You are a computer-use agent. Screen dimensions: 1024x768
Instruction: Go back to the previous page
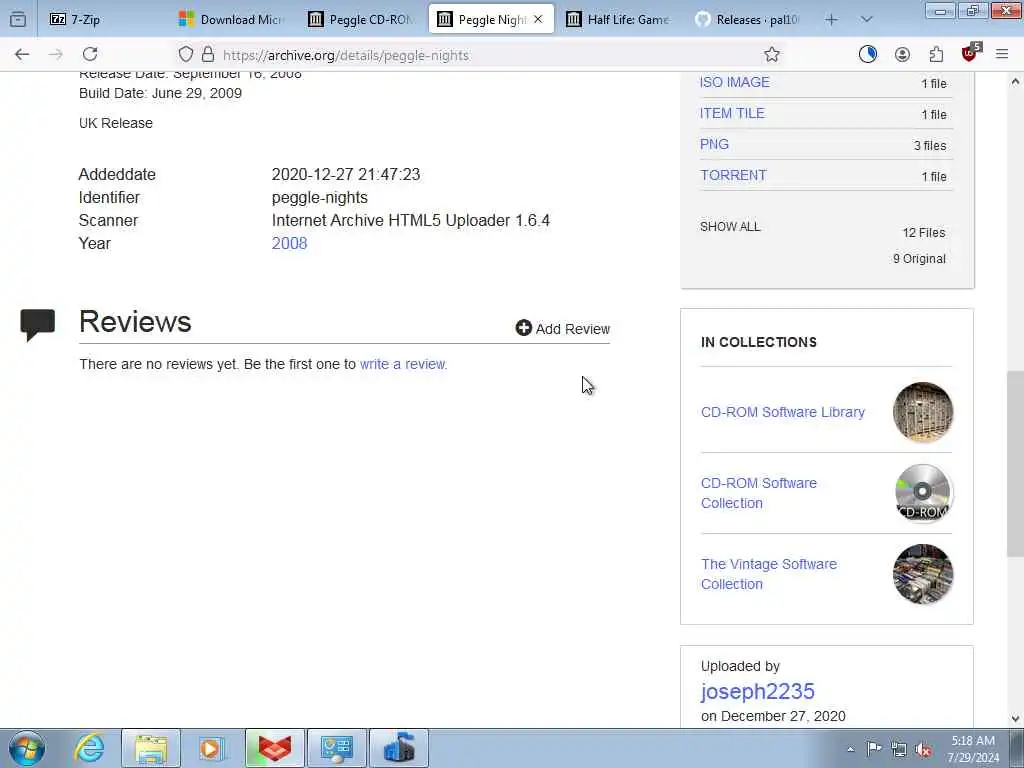point(22,55)
